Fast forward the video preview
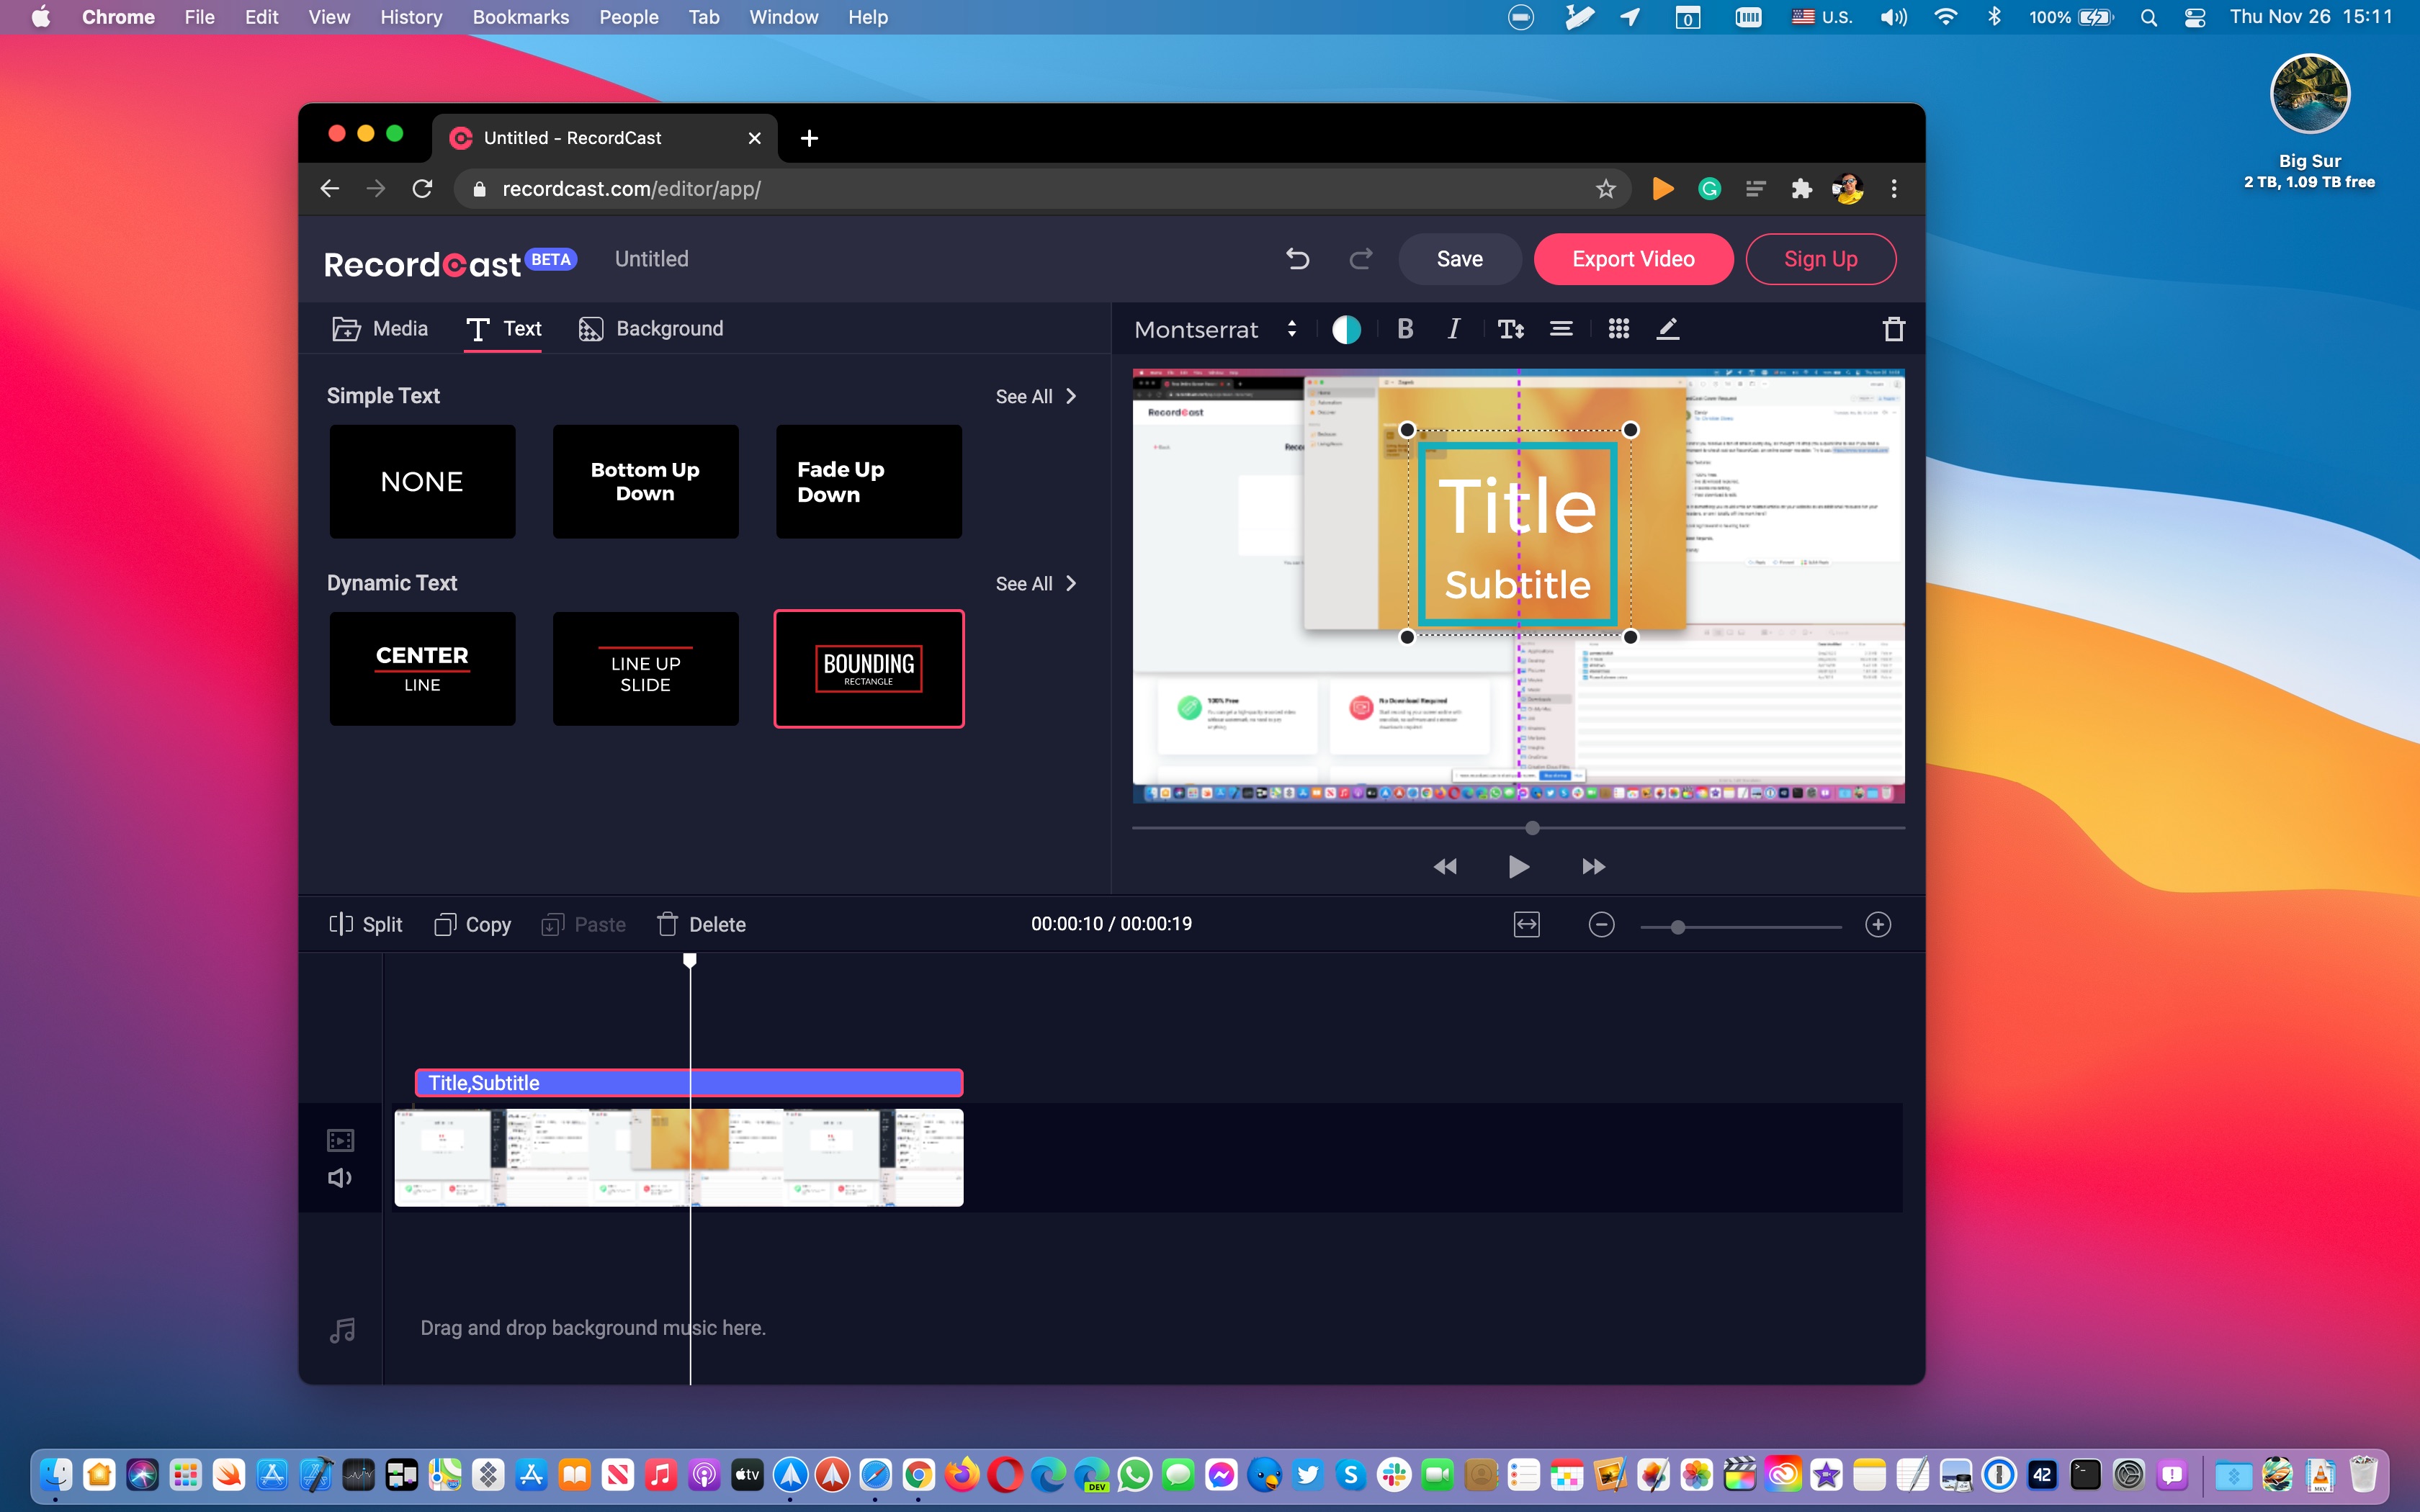The height and width of the screenshot is (1512, 2420). (x=1593, y=866)
